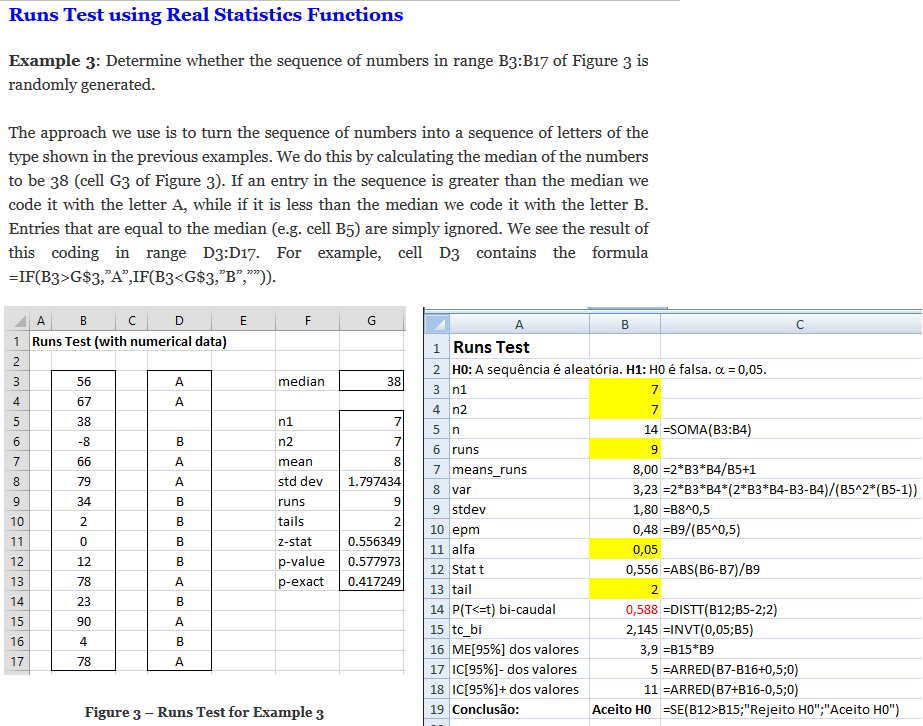Click the 'IC[95%]- dos valores' label cell
923x726 pixels.
tap(519, 670)
